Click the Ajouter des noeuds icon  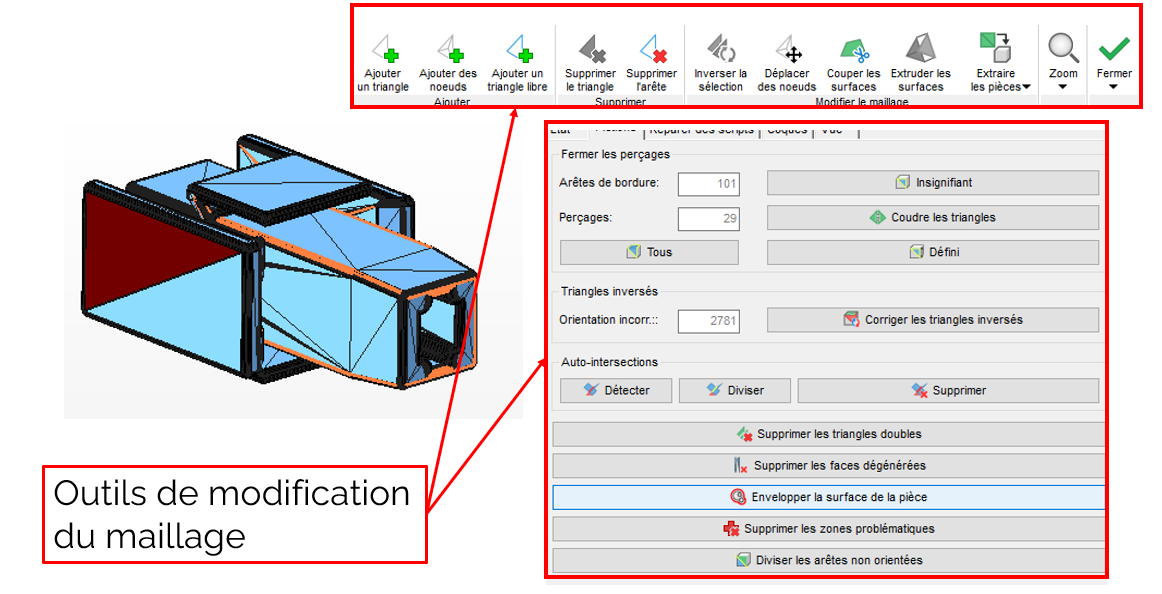448,62
